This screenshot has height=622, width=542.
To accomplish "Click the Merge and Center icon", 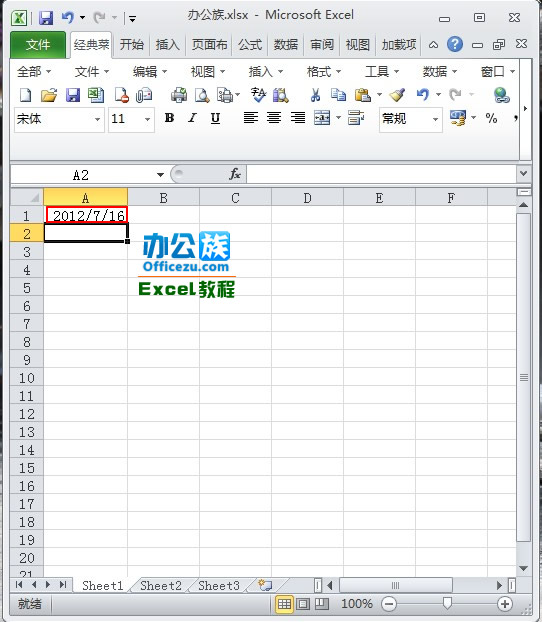I will [322, 118].
